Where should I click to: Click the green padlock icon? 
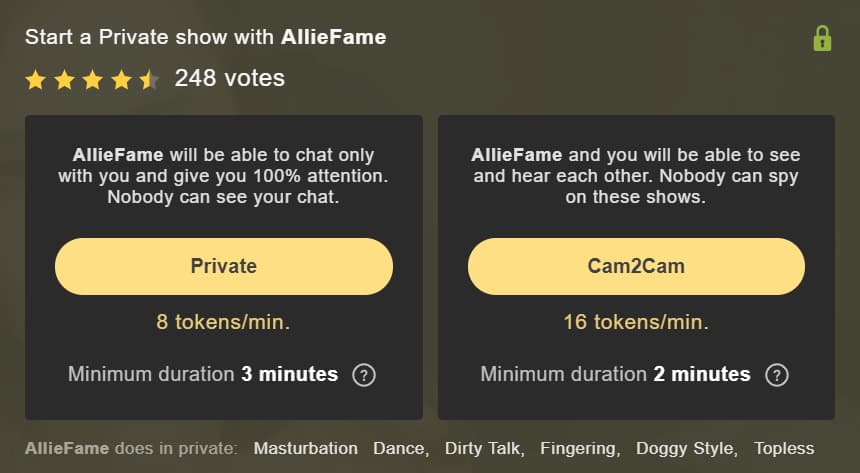822,38
